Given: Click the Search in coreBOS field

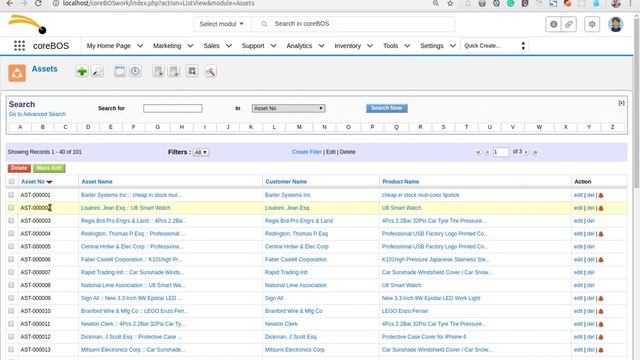Looking at the screenshot, I should (353, 24).
